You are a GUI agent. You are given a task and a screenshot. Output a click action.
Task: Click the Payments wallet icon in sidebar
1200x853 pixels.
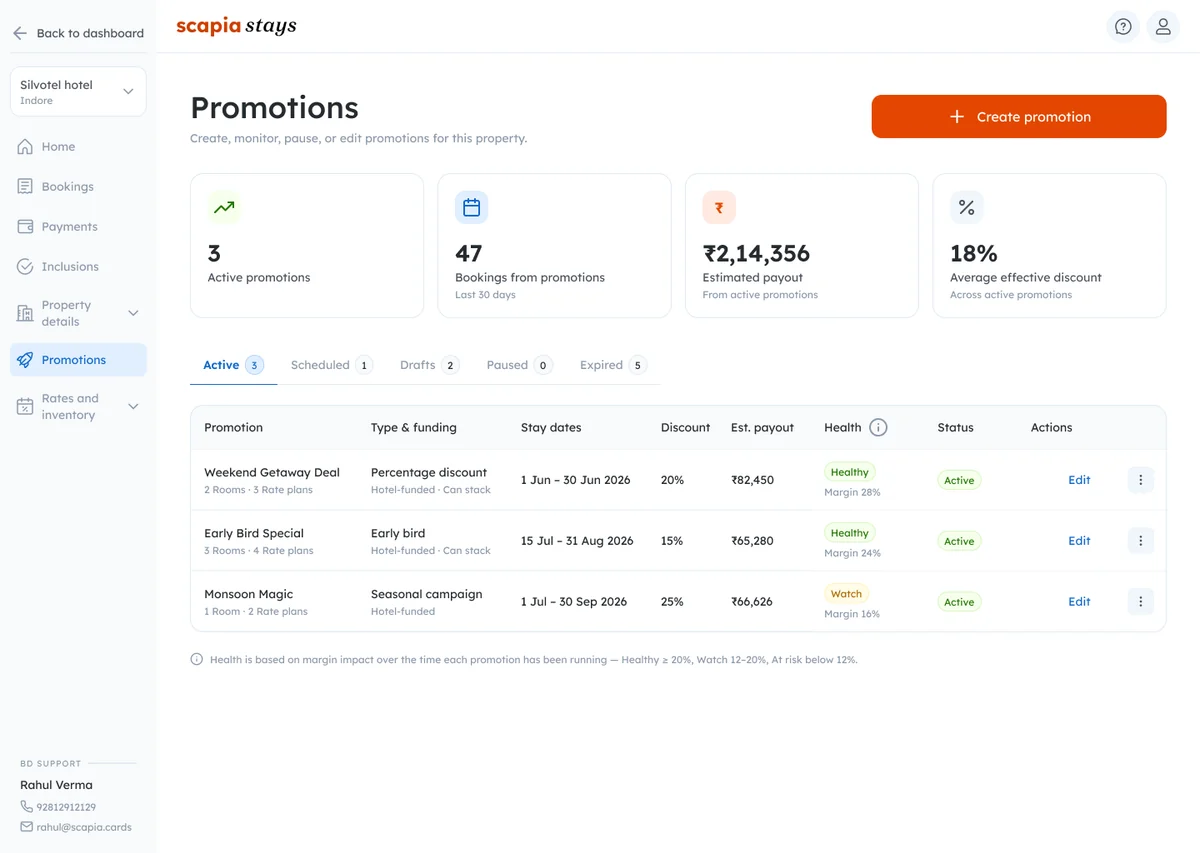click(25, 227)
